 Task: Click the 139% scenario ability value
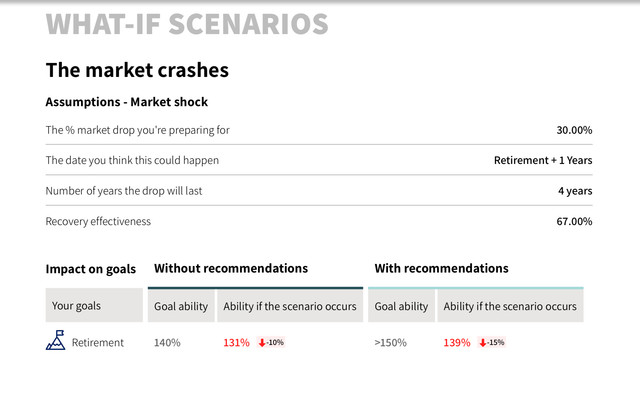click(x=457, y=343)
